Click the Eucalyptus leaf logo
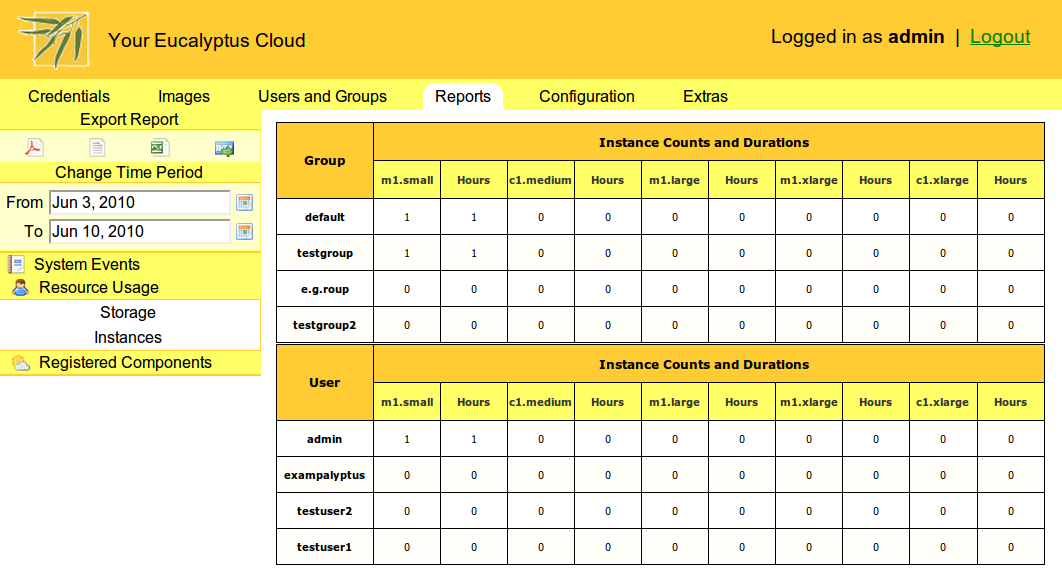 [54, 39]
